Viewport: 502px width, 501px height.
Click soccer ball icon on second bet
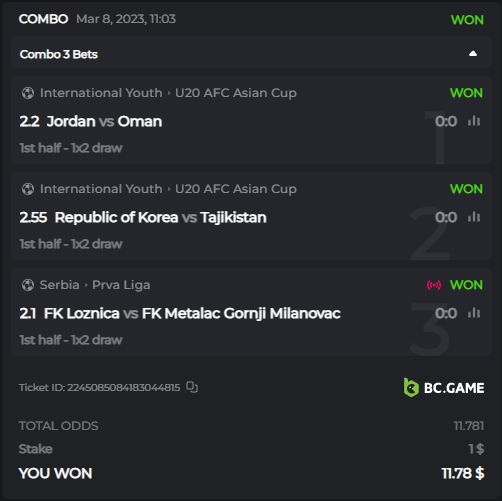28,189
